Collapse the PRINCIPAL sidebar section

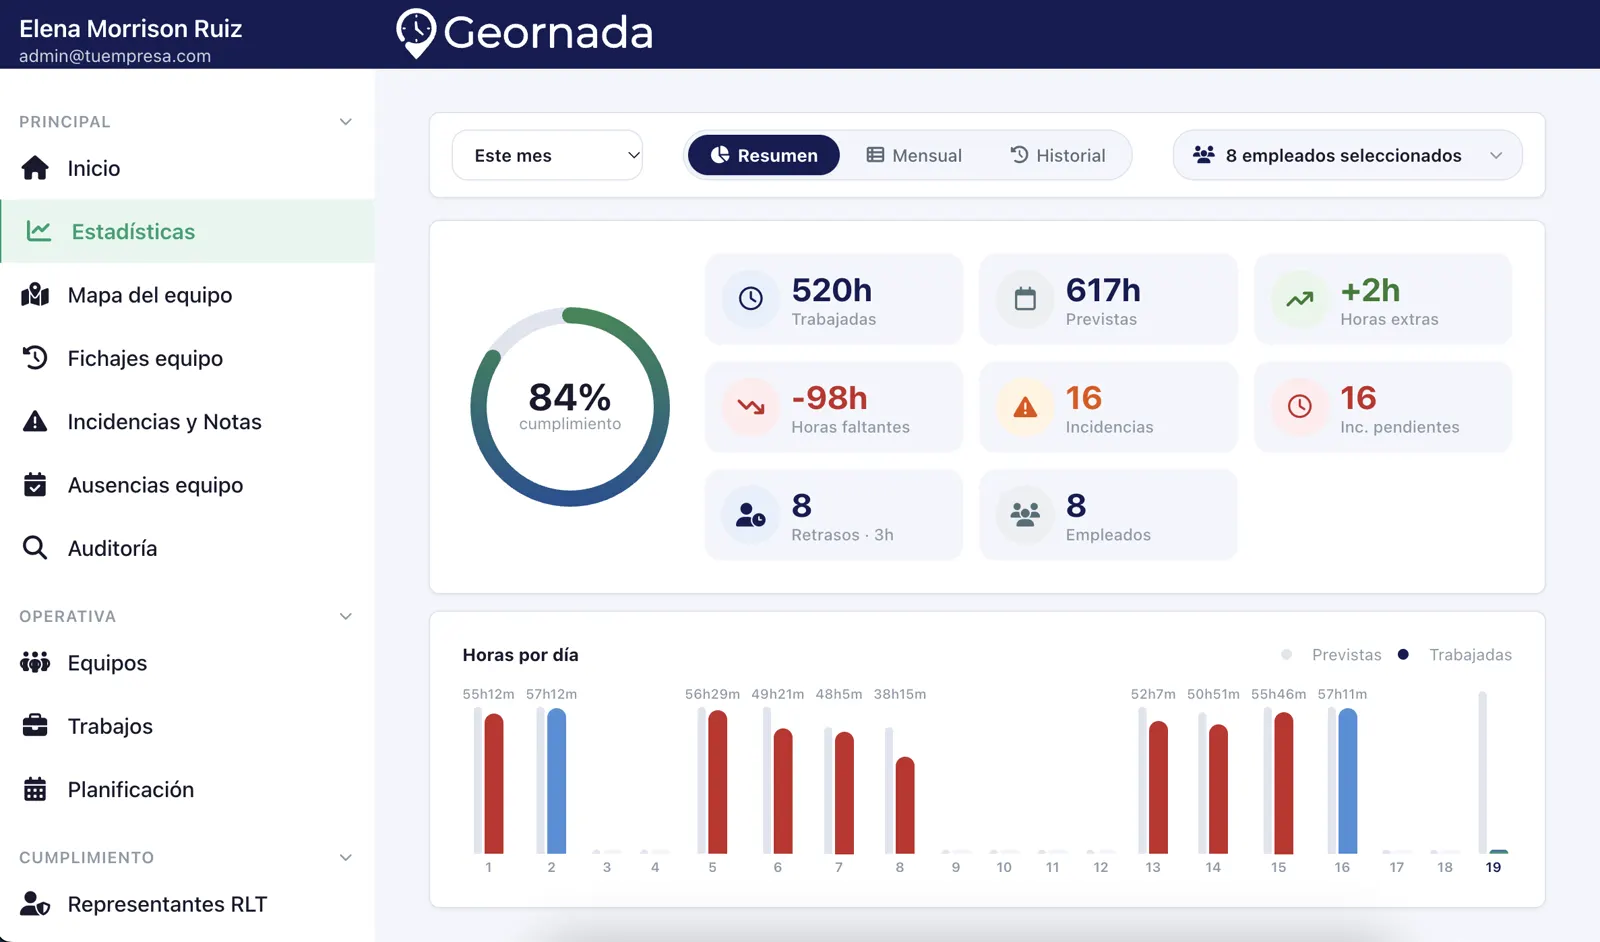(346, 122)
